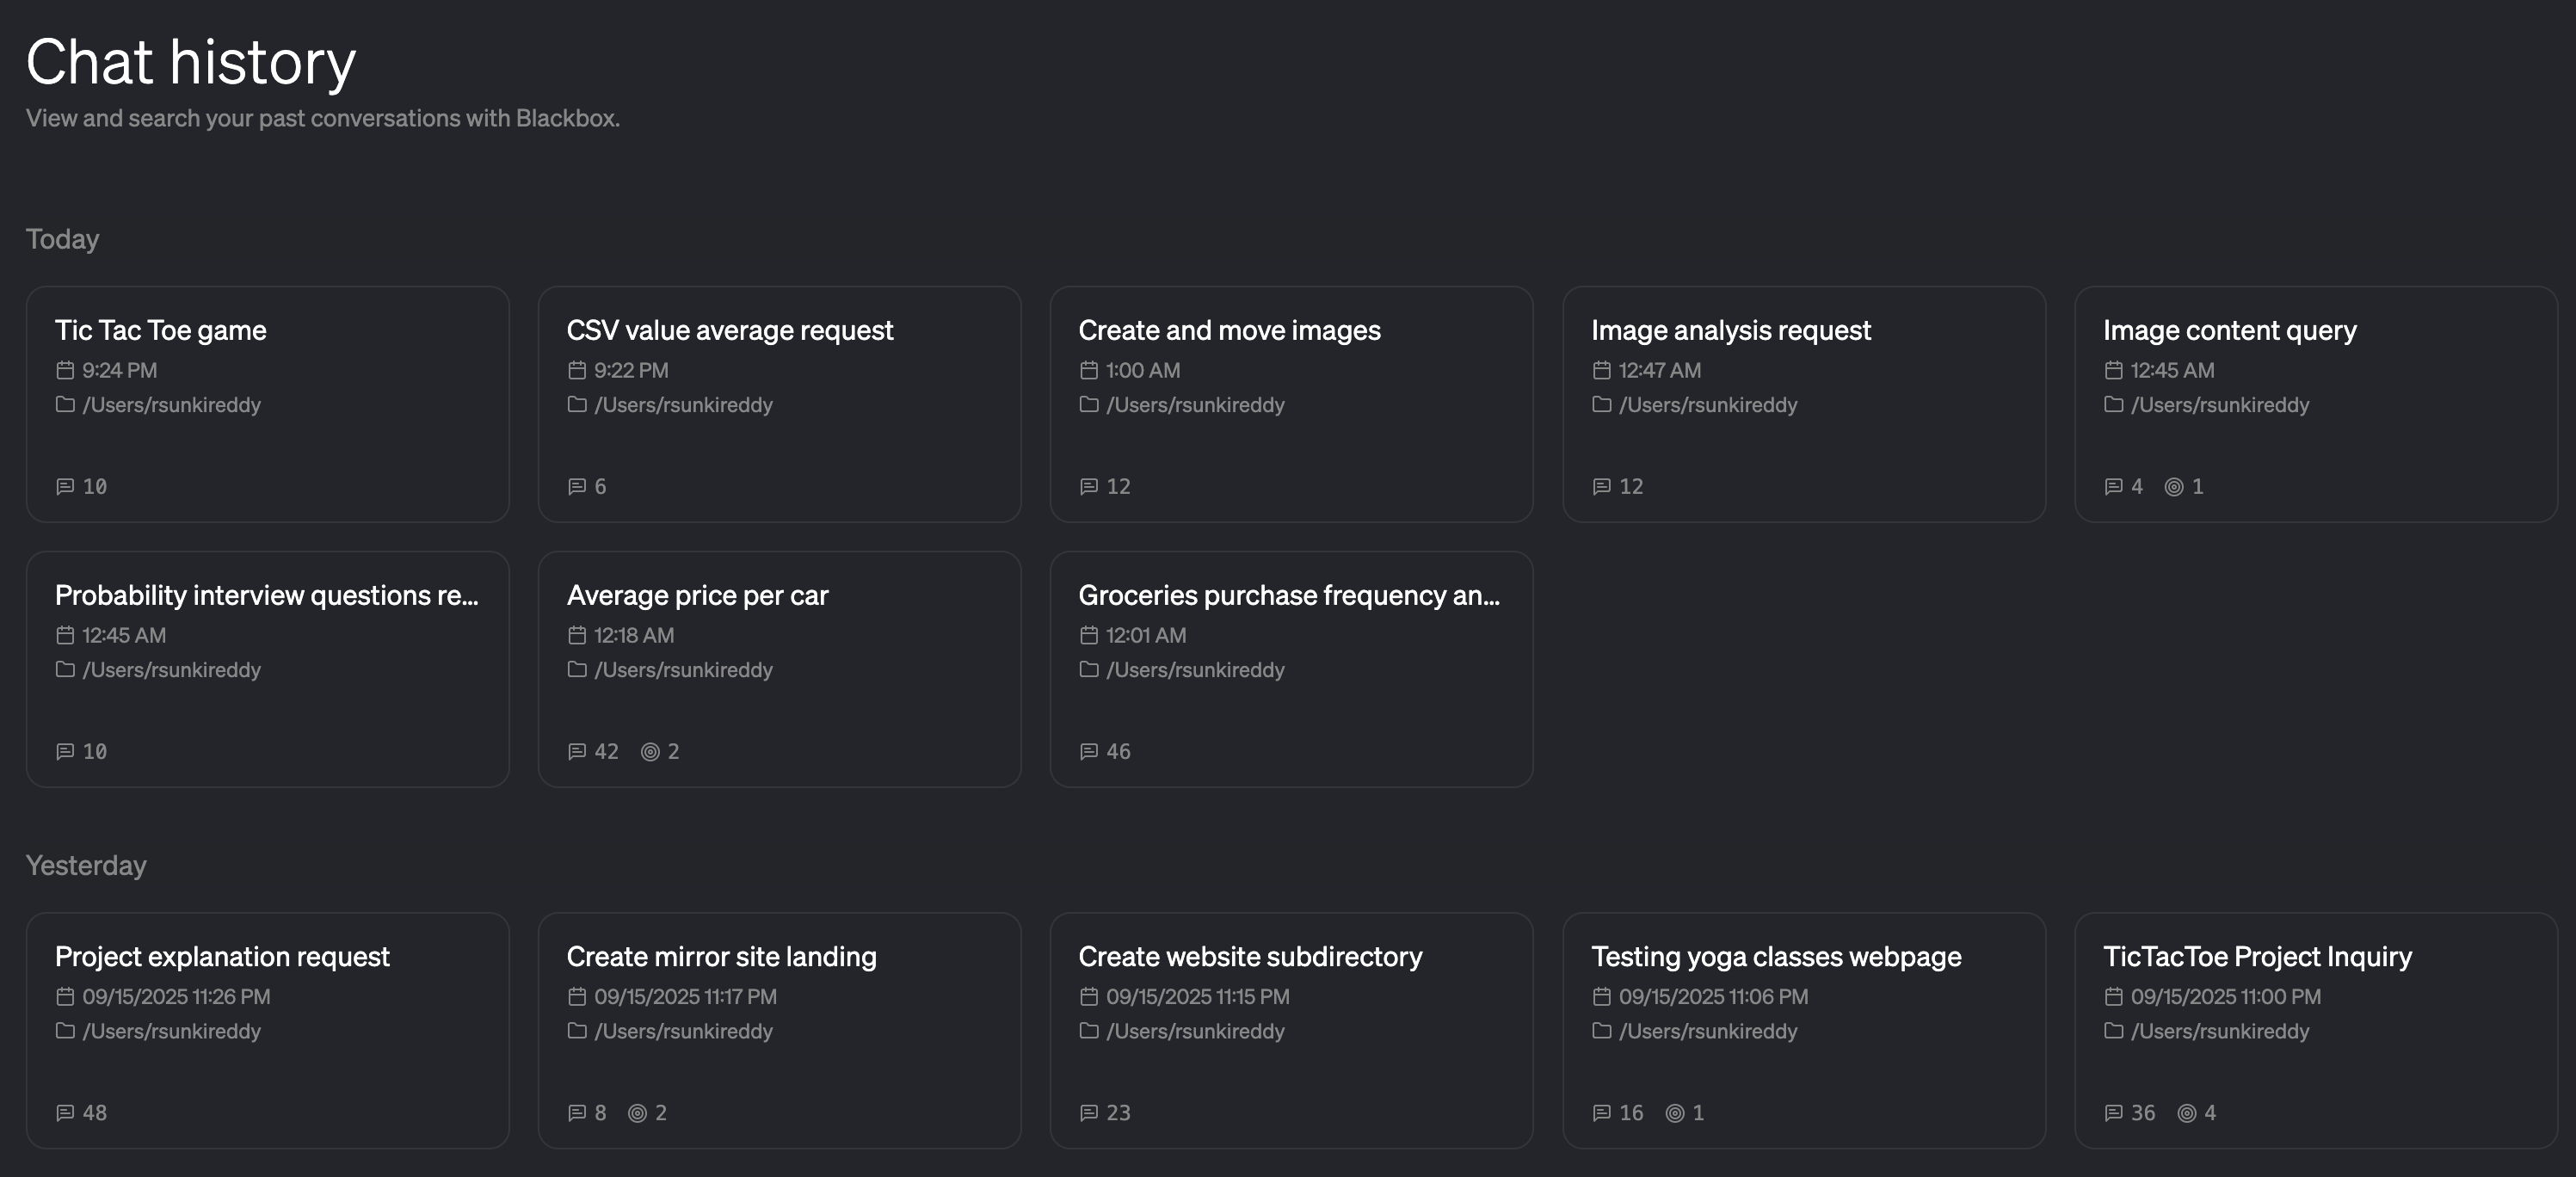Open the Tic Tac Toe game chat
Screen dimensions: 2576x1177
tap(267, 404)
